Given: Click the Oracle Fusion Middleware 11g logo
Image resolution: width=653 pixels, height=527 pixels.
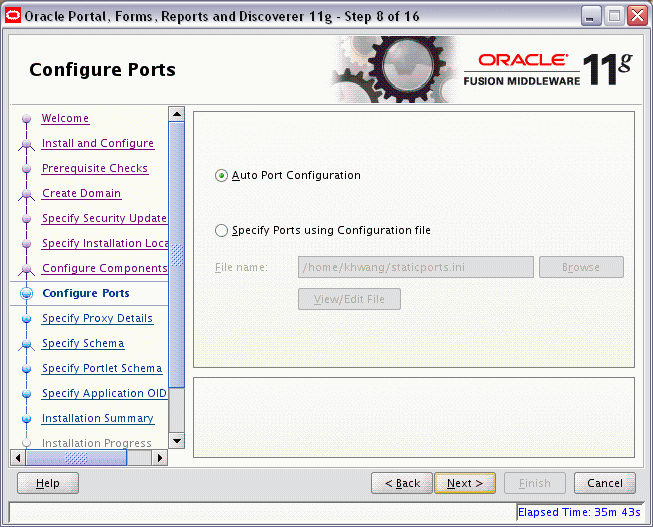Looking at the screenshot, I should coord(548,70).
